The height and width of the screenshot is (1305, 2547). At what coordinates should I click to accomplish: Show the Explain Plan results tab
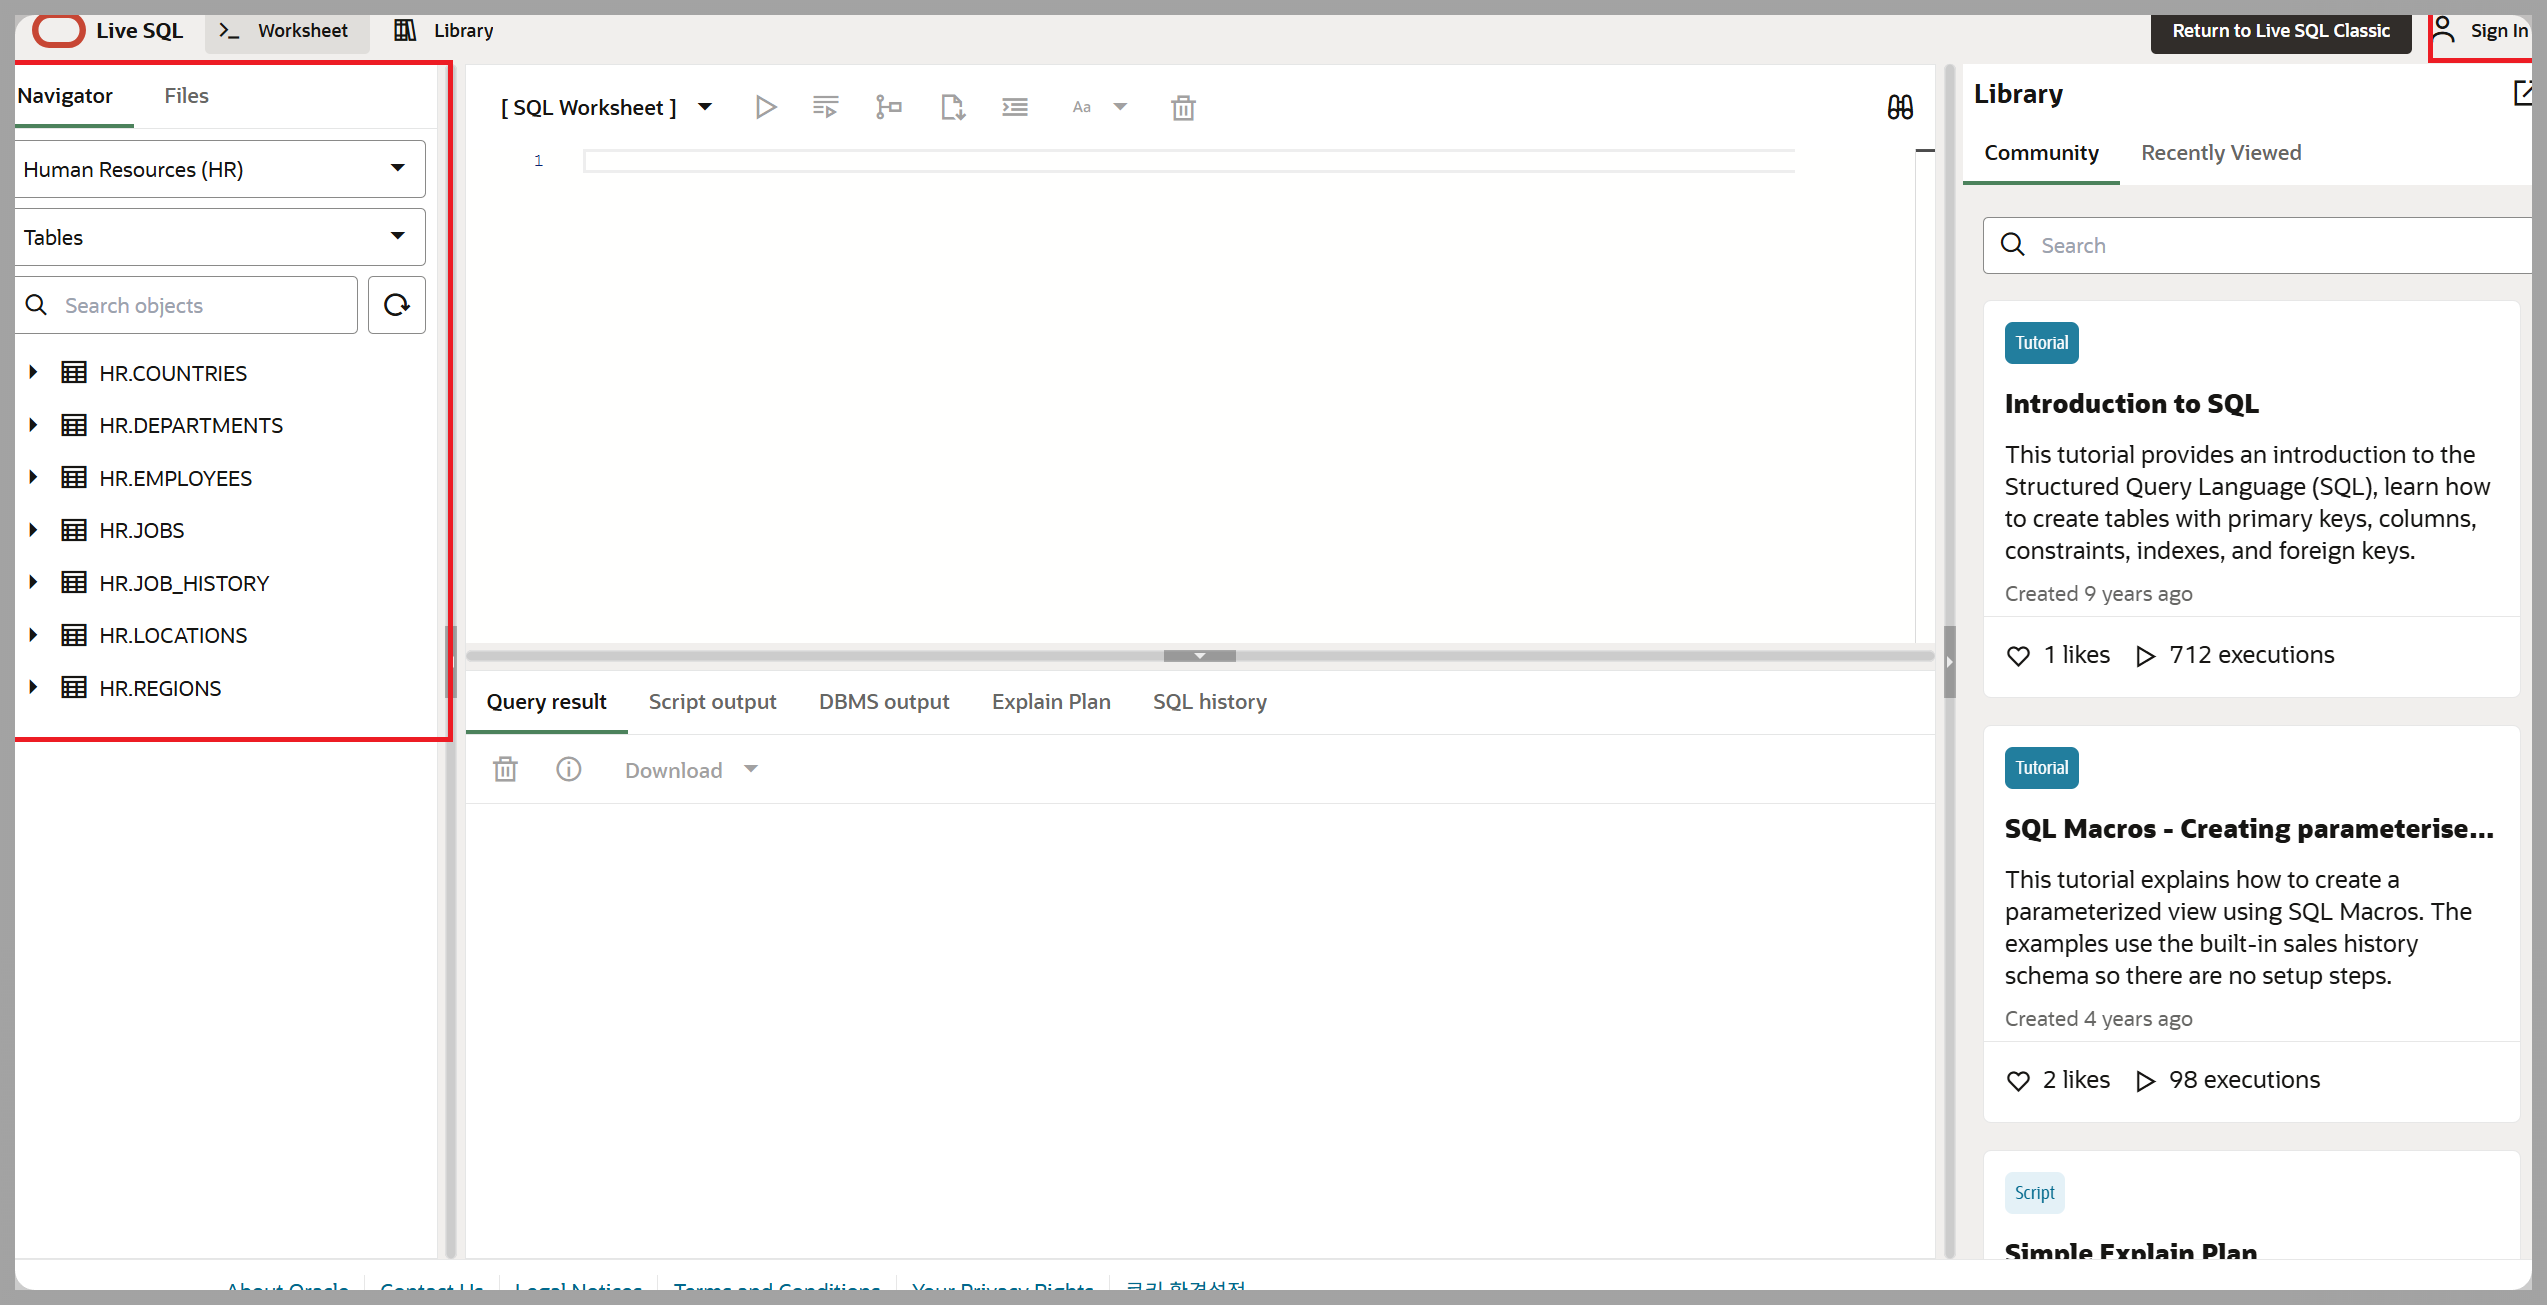(1051, 702)
